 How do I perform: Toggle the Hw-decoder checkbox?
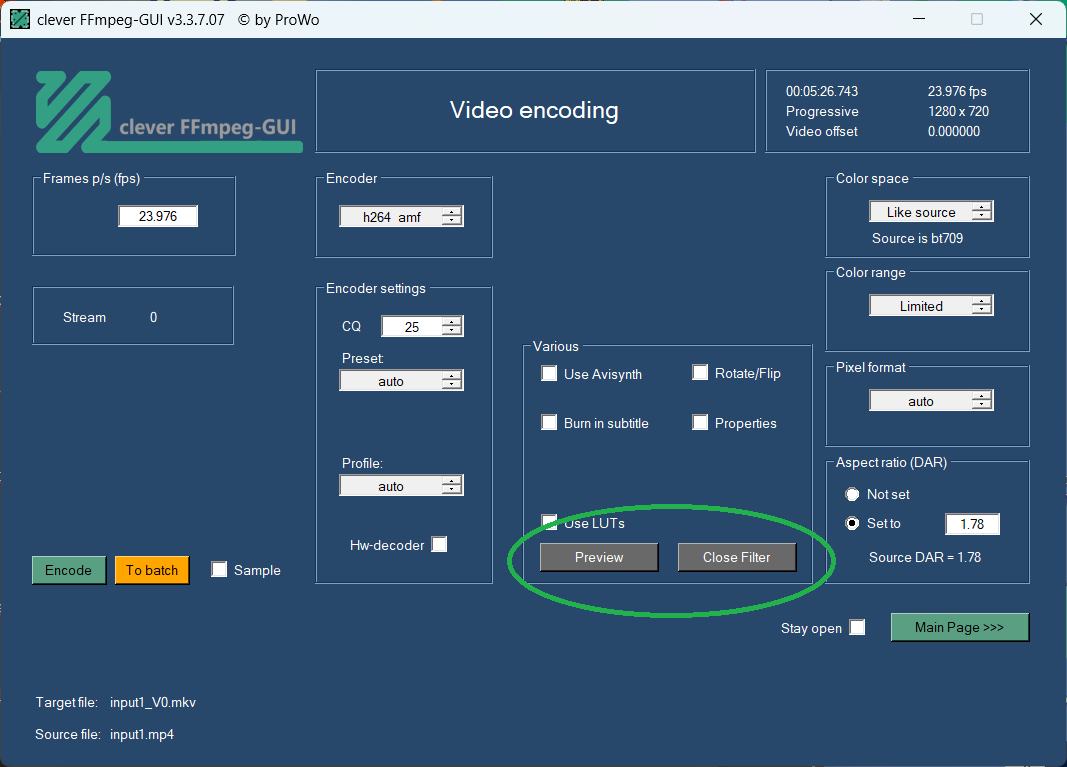click(439, 544)
